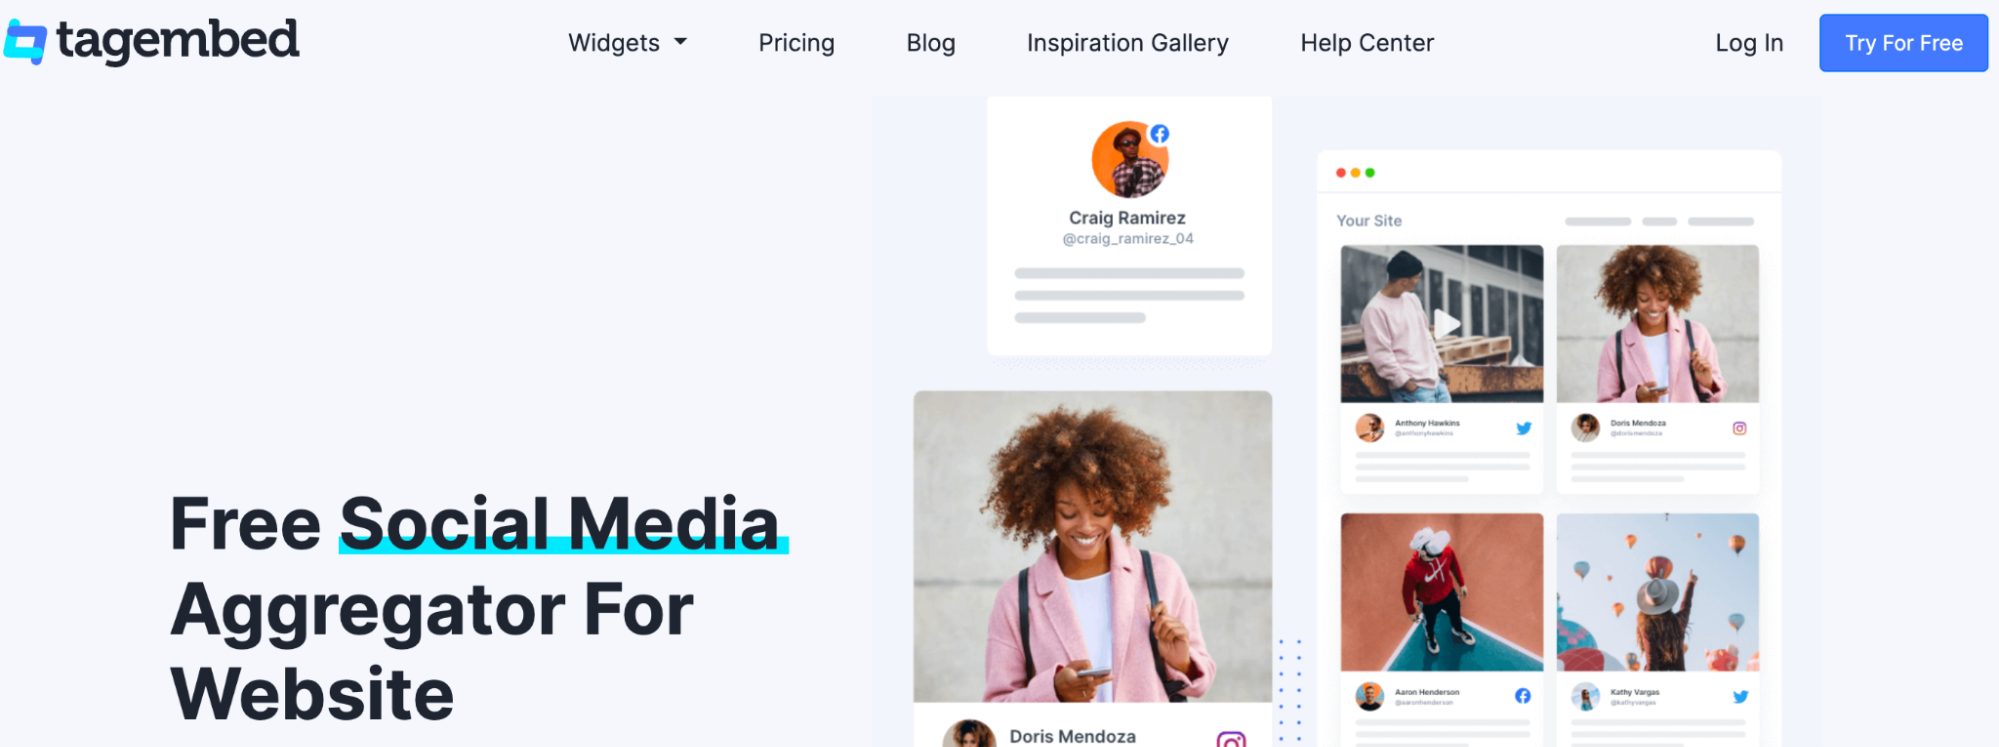Select the hot air balloons thumbnail

[1657, 592]
